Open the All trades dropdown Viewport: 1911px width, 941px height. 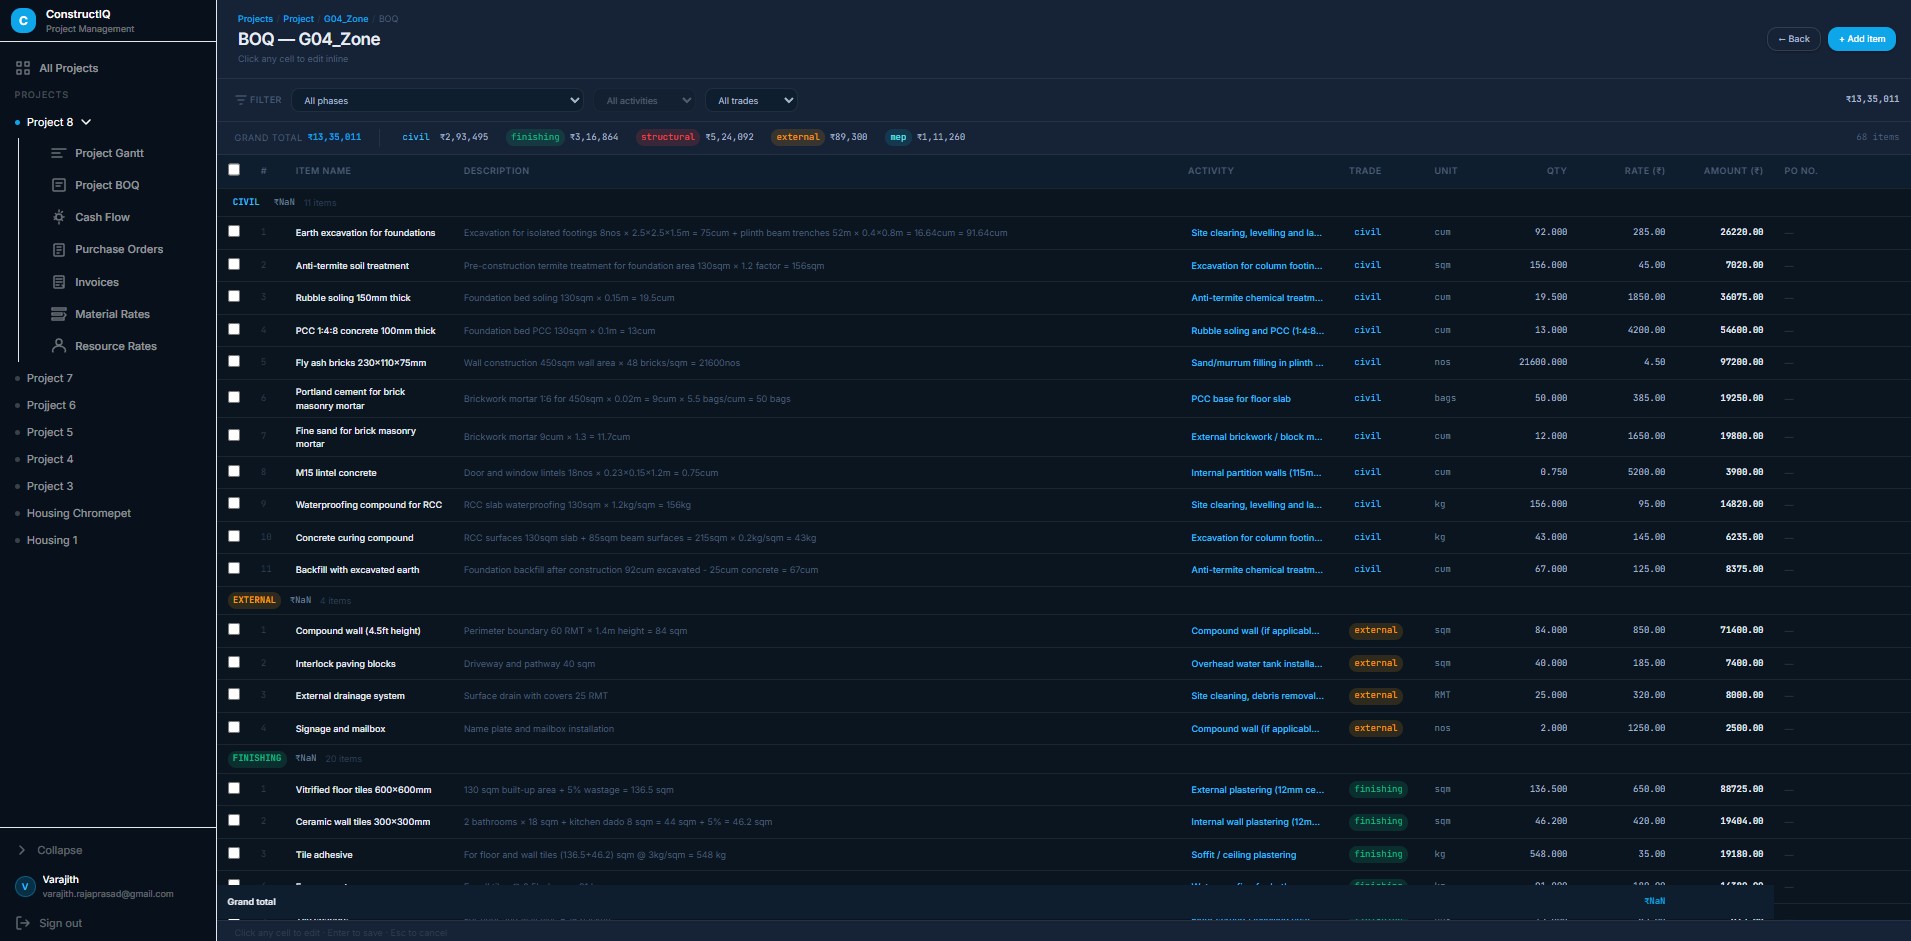click(754, 100)
